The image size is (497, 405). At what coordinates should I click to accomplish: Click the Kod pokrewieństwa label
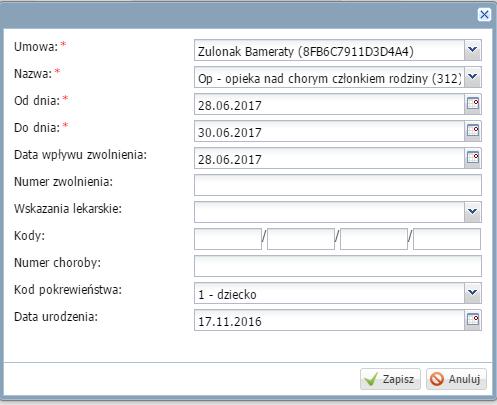tap(68, 290)
